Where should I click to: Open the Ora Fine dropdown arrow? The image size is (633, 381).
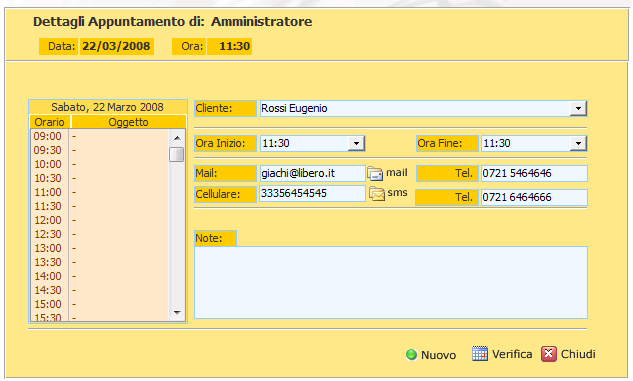click(578, 143)
